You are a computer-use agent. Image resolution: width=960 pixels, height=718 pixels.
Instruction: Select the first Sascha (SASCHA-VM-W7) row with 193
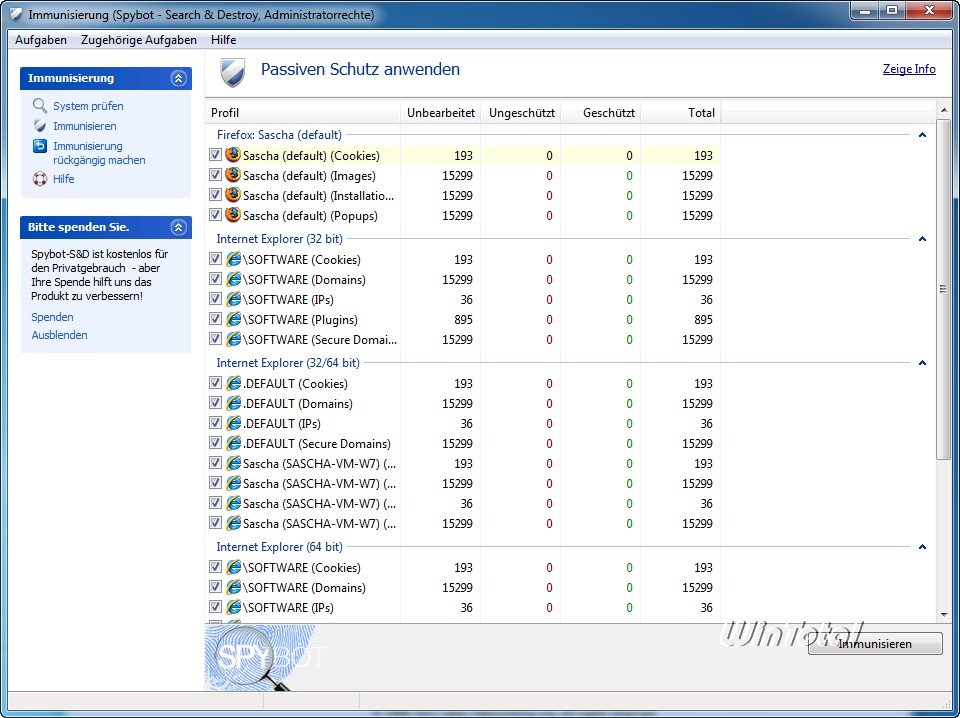(463, 463)
